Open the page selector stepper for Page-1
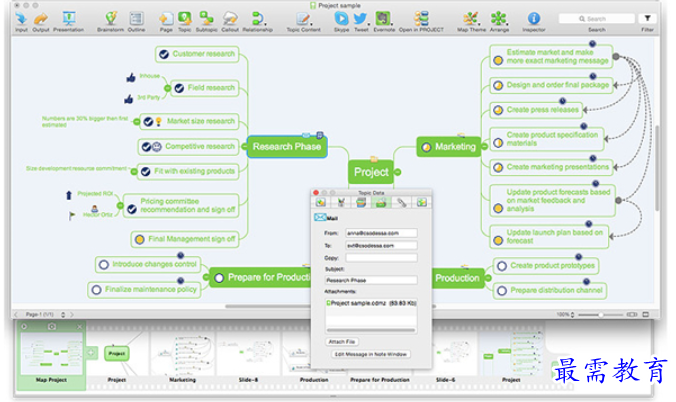This screenshot has height=402, width=676. pos(63,314)
